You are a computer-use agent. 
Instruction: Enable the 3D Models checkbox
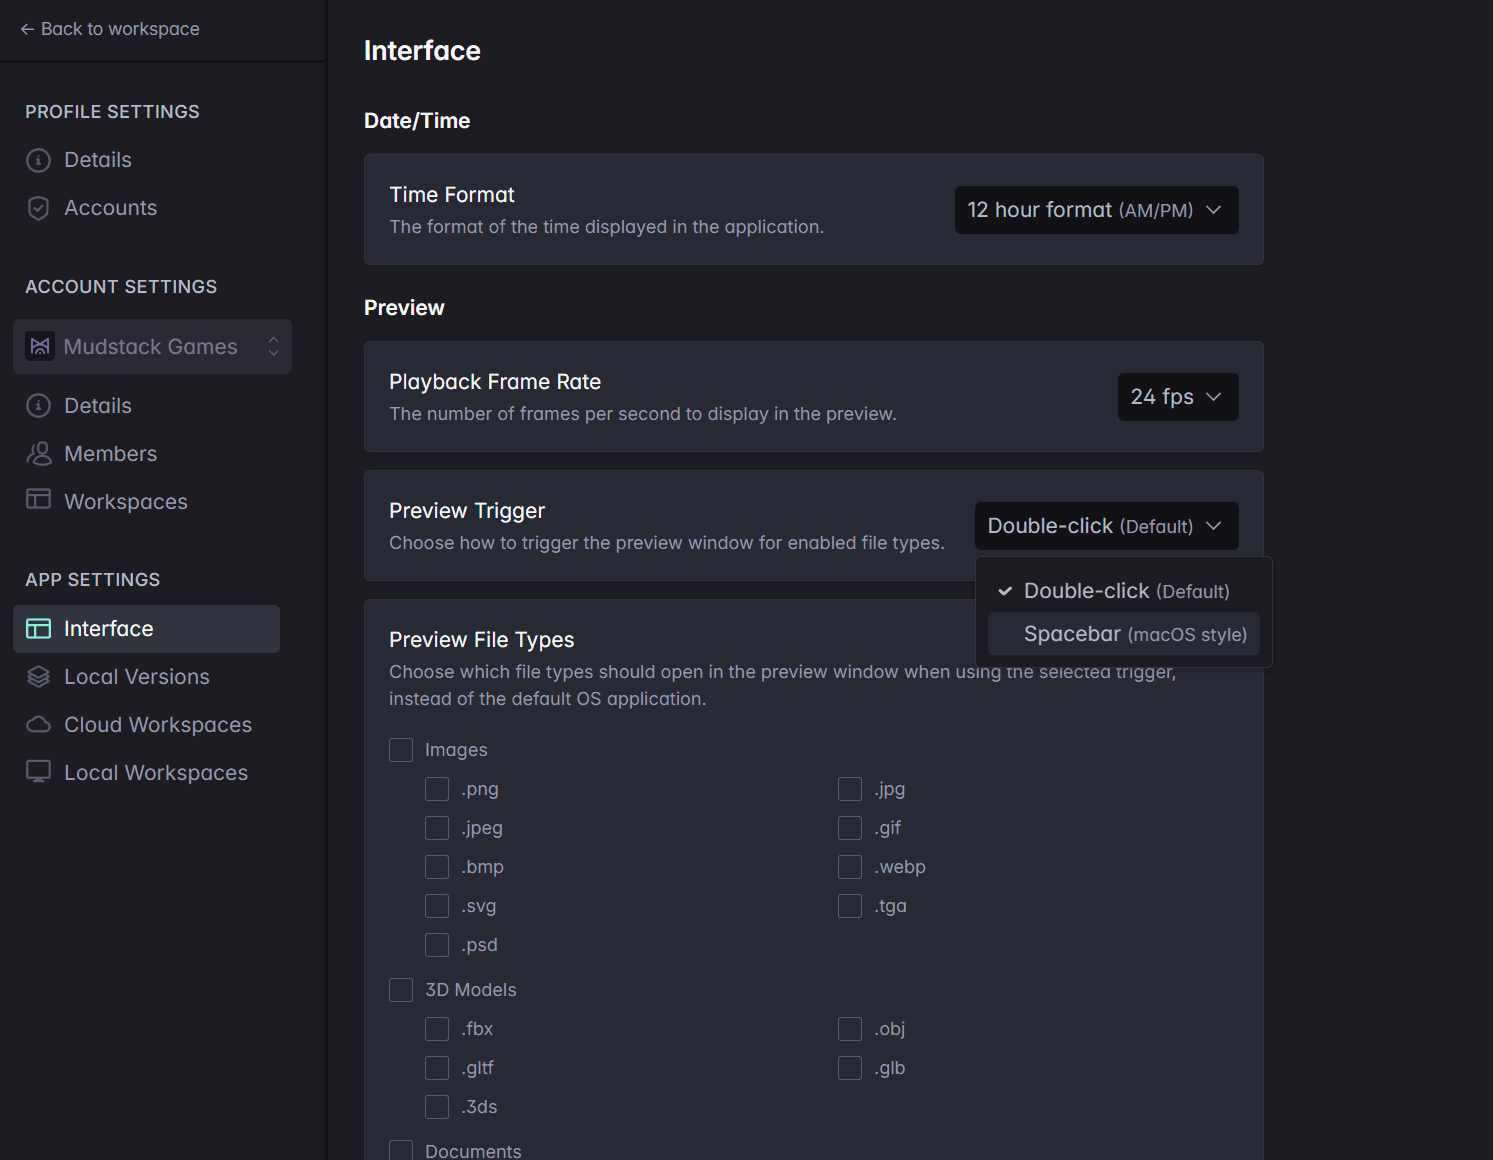tap(401, 989)
